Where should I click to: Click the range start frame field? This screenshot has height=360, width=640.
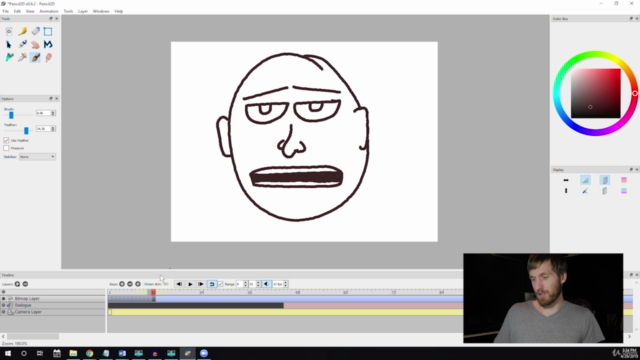coord(240,284)
